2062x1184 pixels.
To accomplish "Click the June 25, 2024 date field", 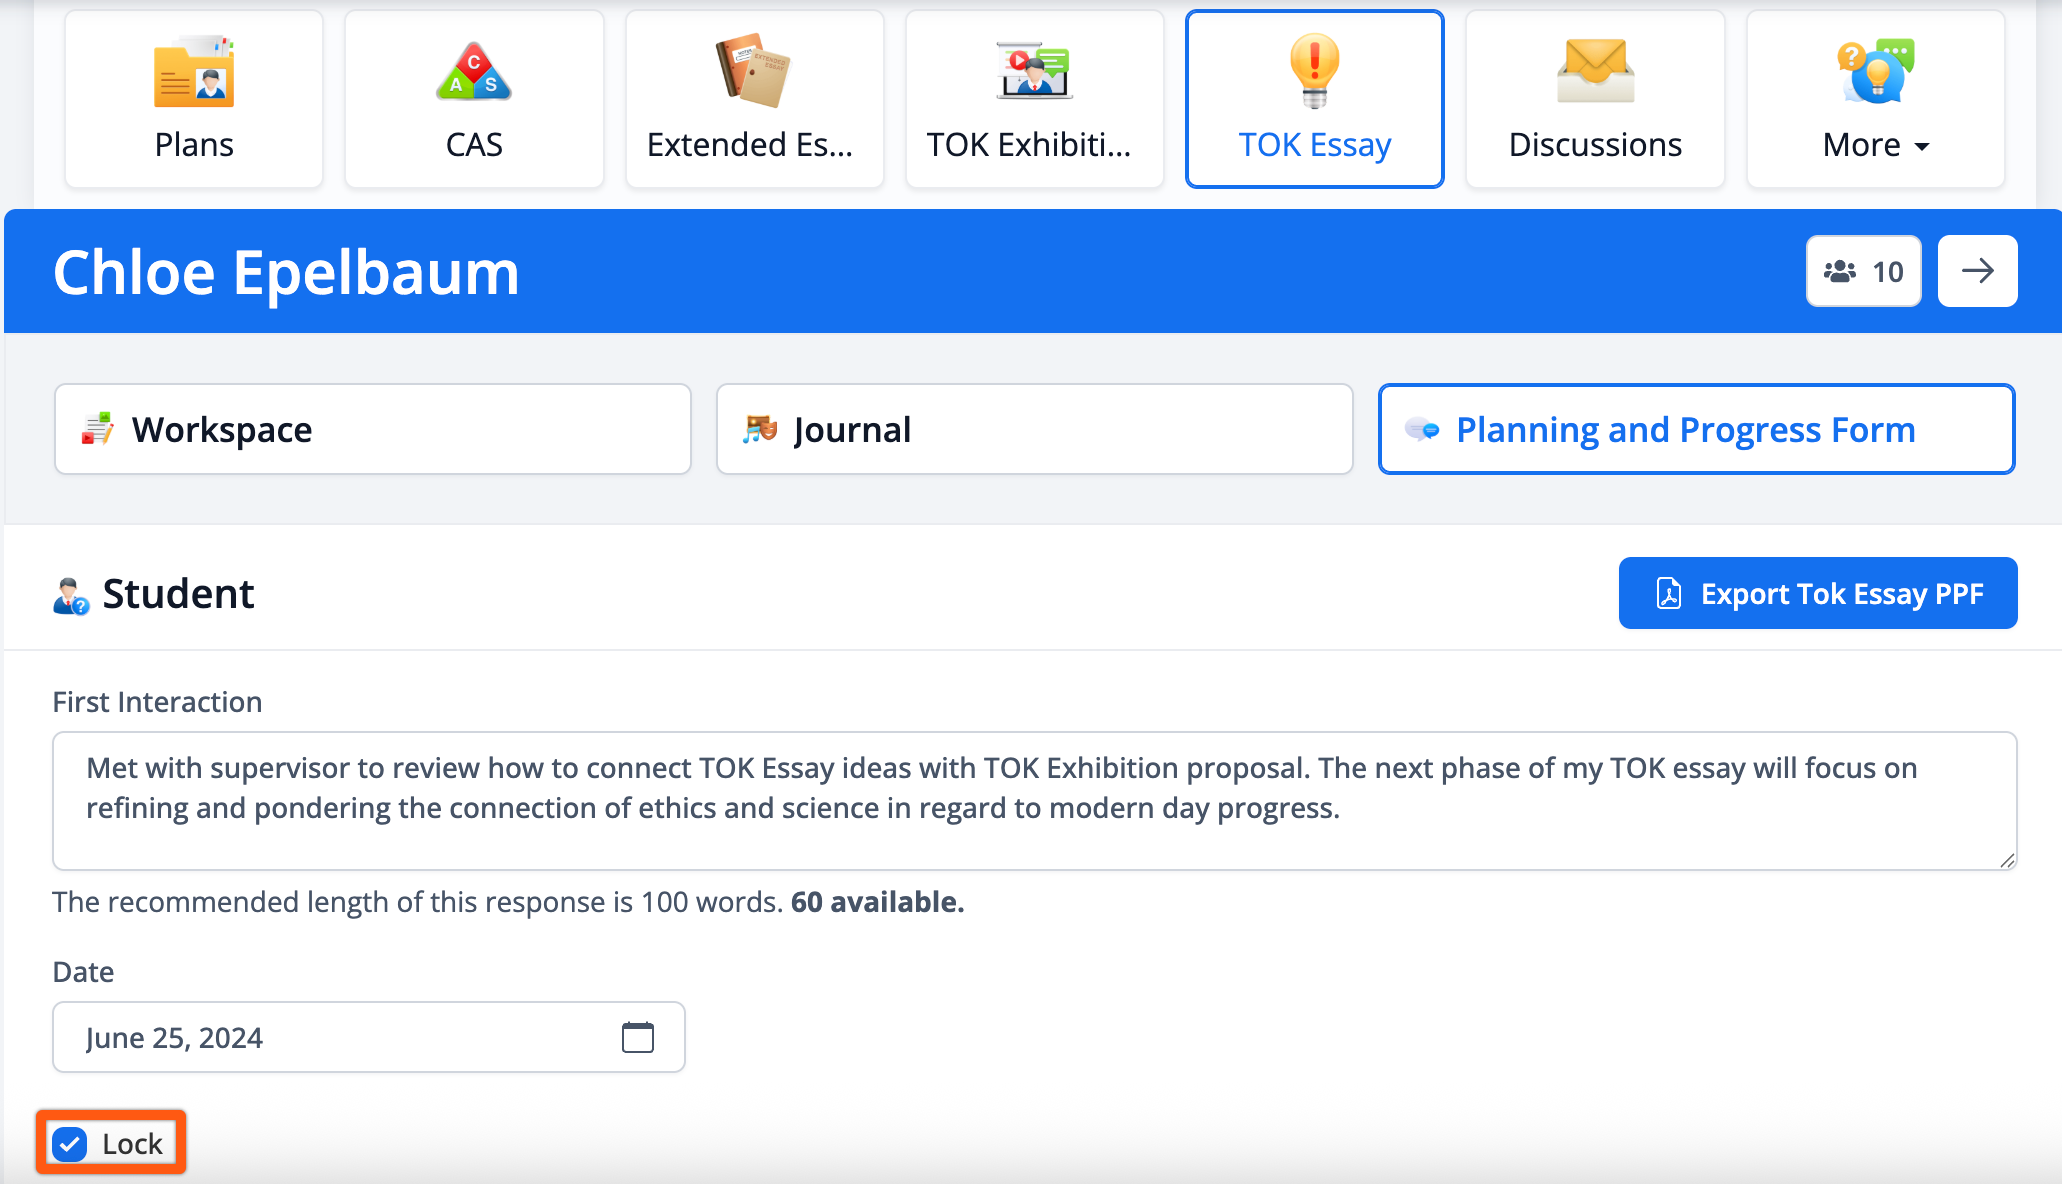I will point(330,1037).
